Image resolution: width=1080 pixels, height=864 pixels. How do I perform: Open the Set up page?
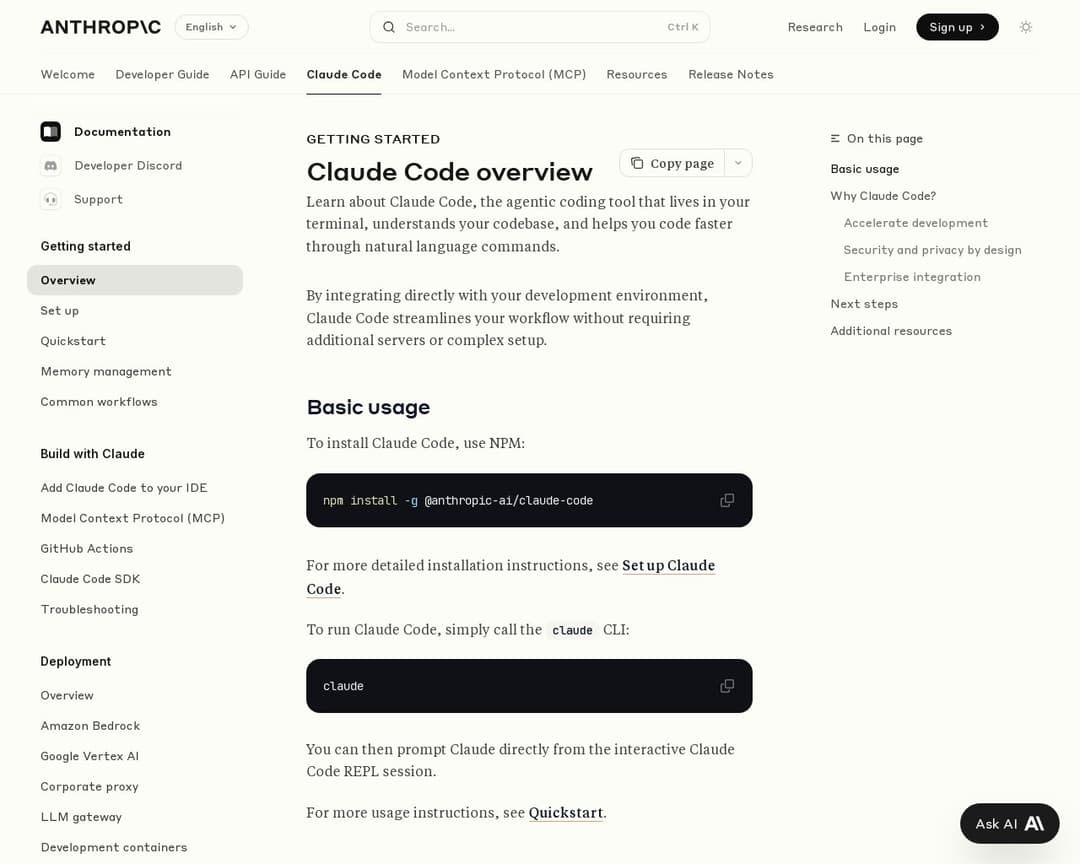pos(60,311)
